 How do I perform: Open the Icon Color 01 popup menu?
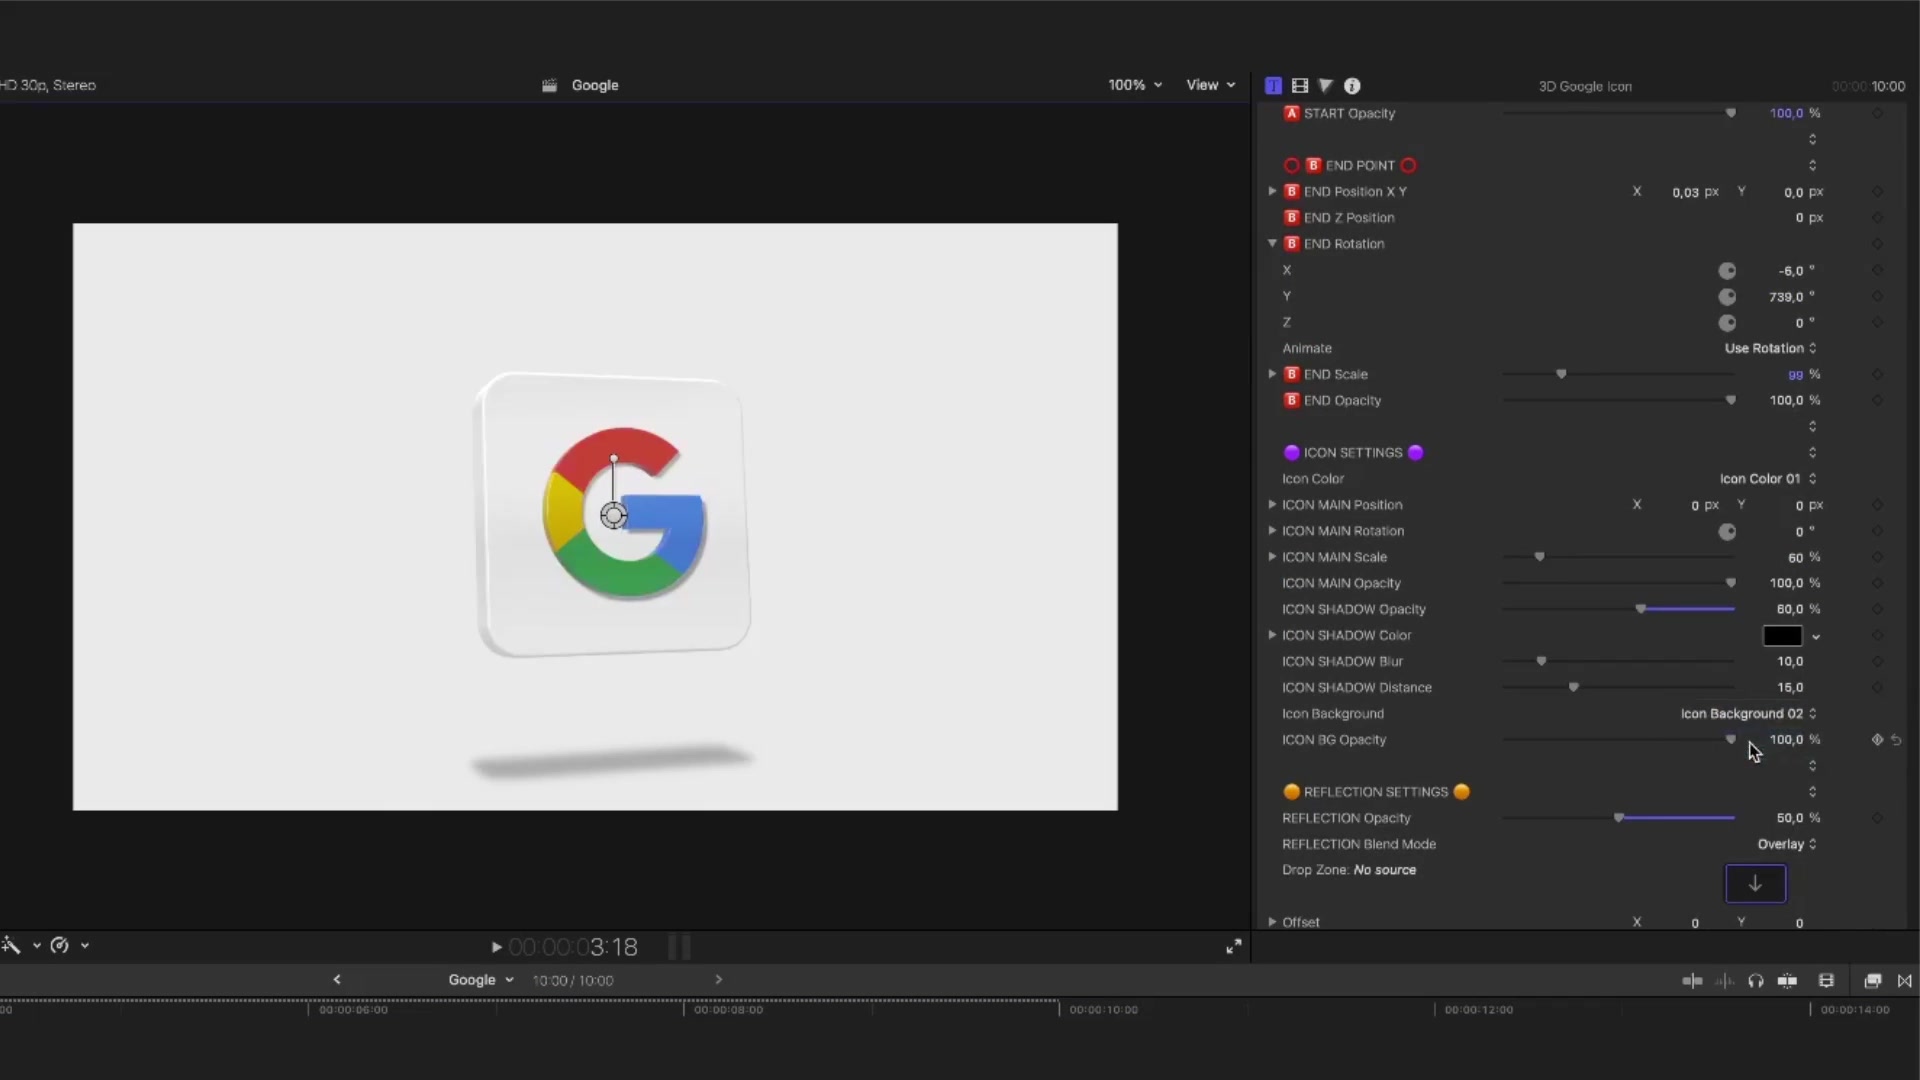click(1768, 479)
